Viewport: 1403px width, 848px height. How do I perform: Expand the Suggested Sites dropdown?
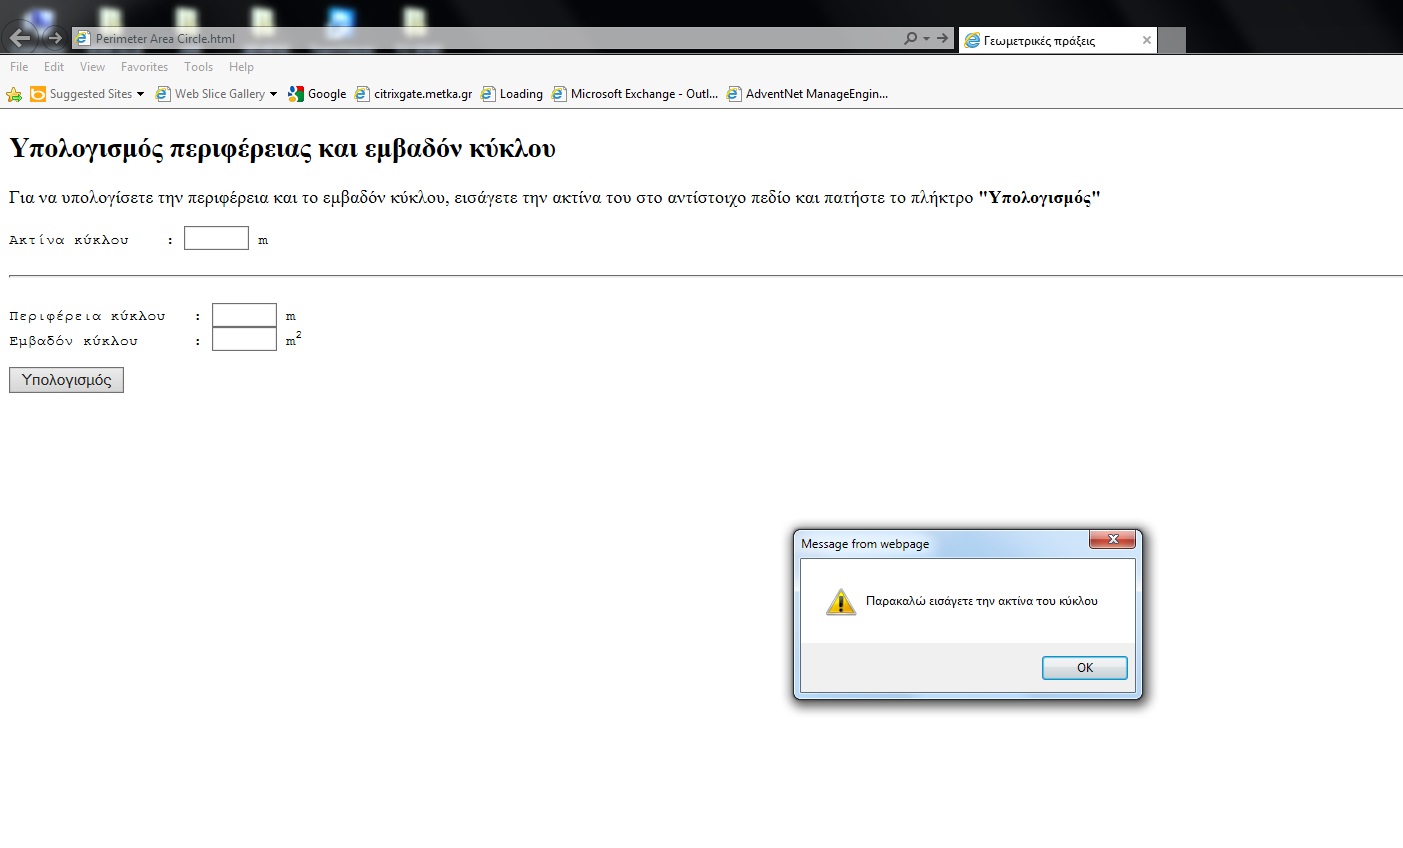[140, 94]
